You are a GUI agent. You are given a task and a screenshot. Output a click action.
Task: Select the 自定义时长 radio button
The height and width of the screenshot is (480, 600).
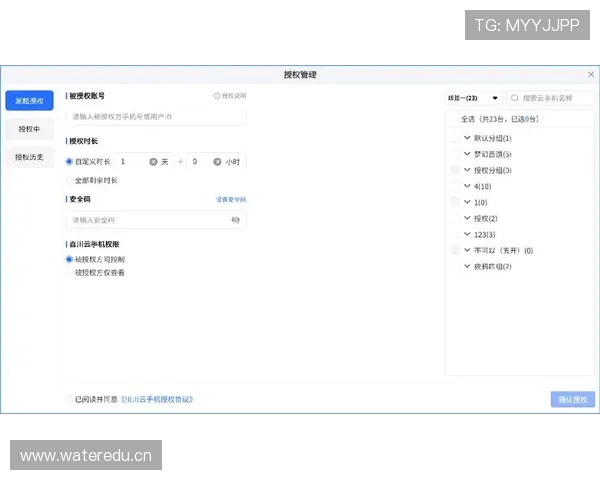click(69, 162)
